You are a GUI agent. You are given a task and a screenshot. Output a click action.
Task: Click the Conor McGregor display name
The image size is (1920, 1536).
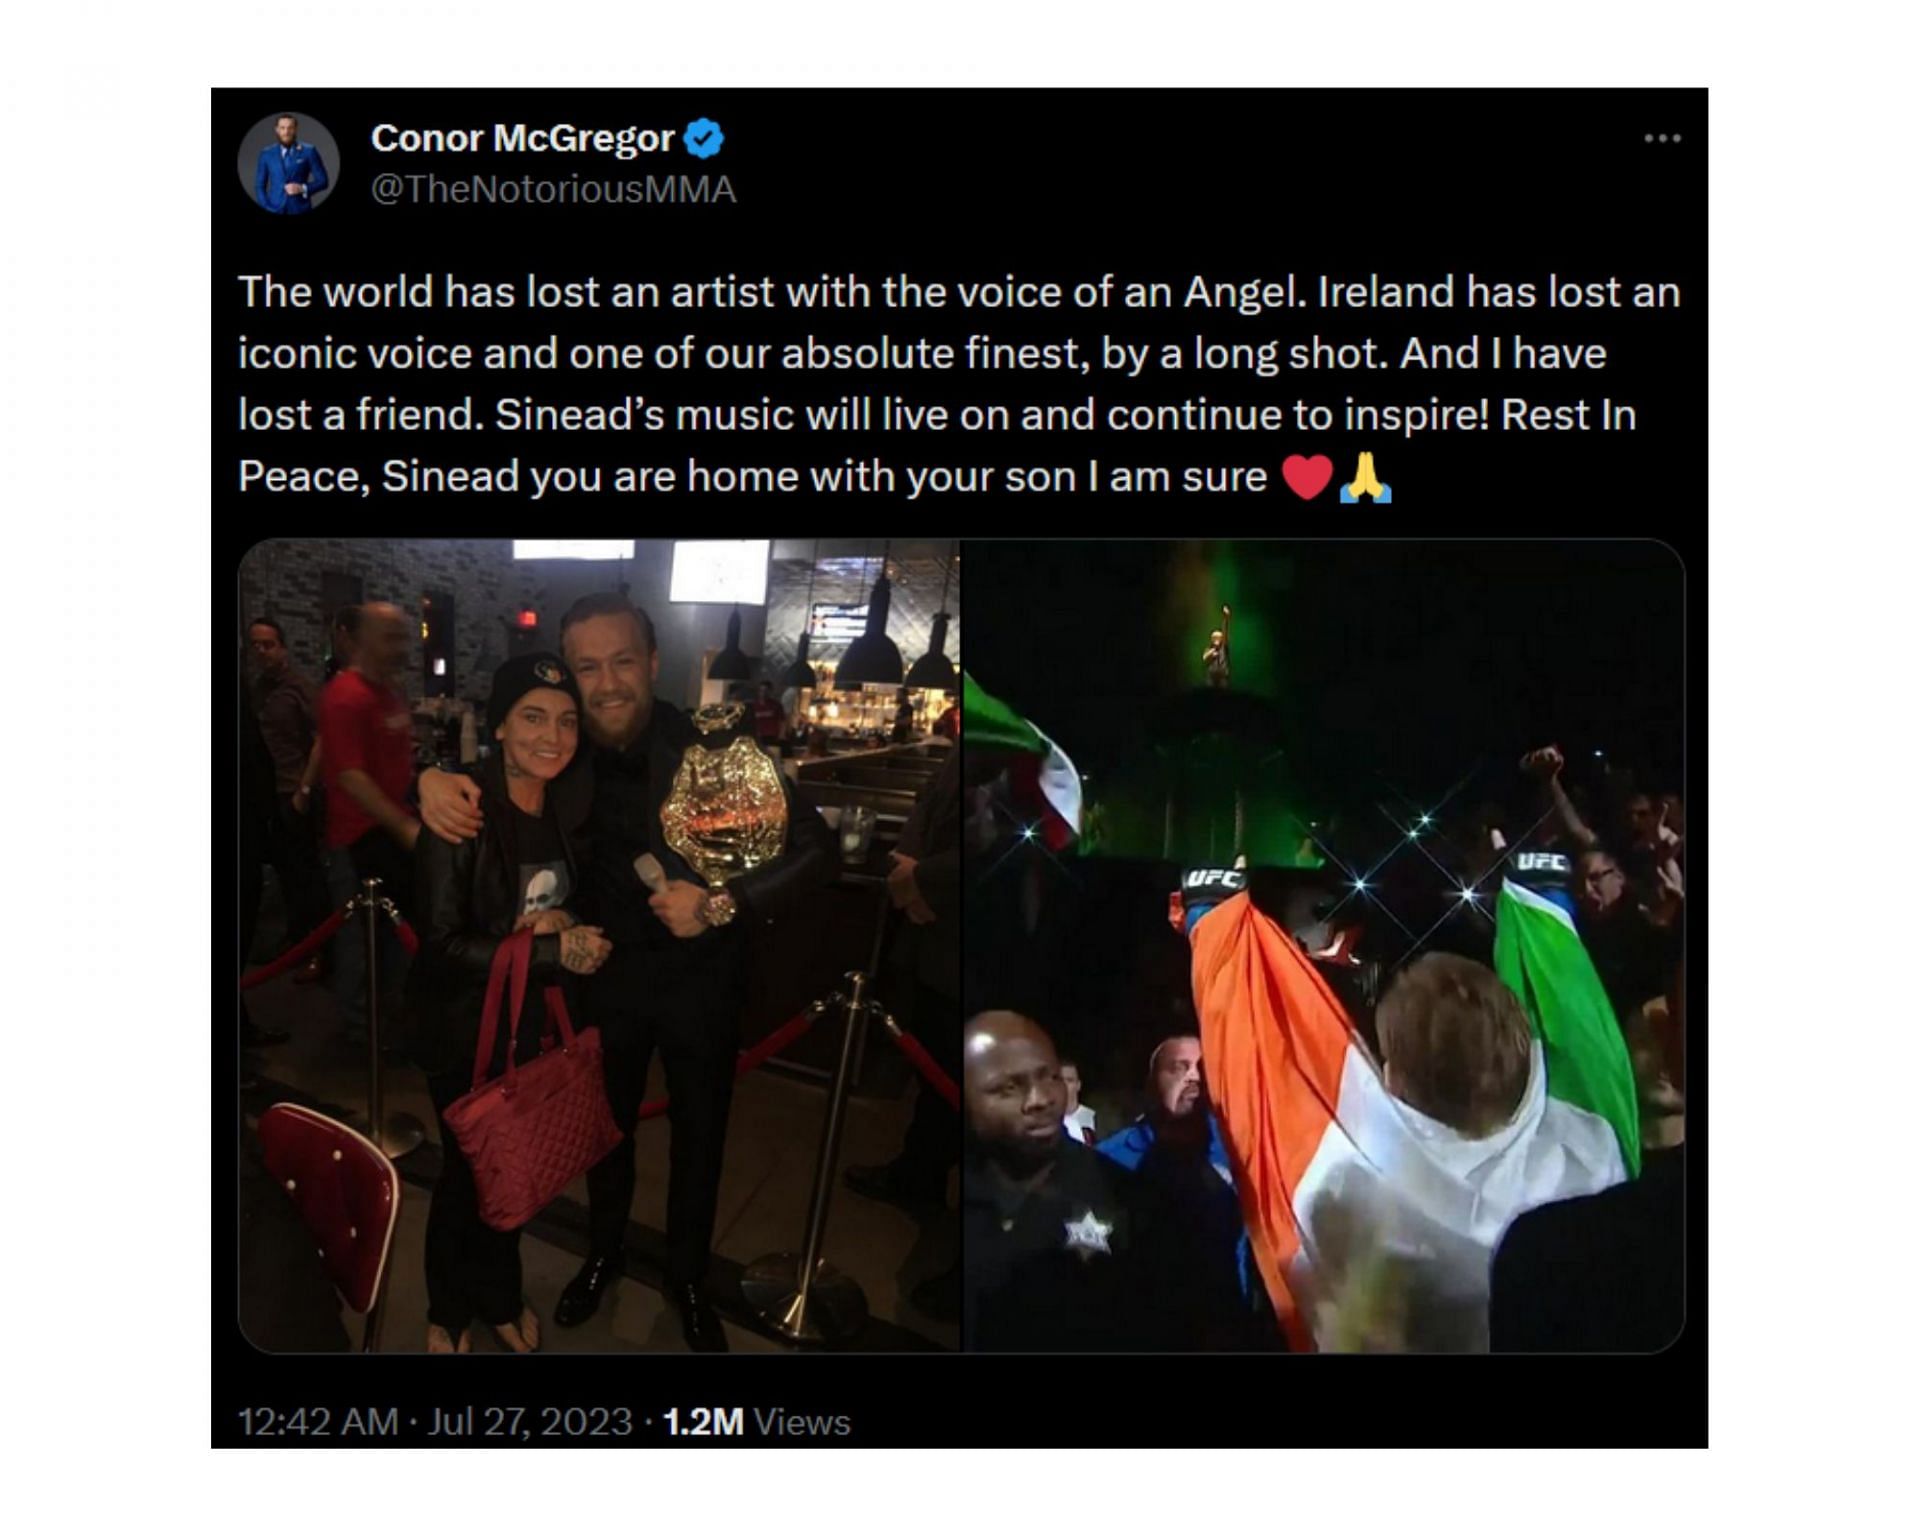[x=522, y=138]
